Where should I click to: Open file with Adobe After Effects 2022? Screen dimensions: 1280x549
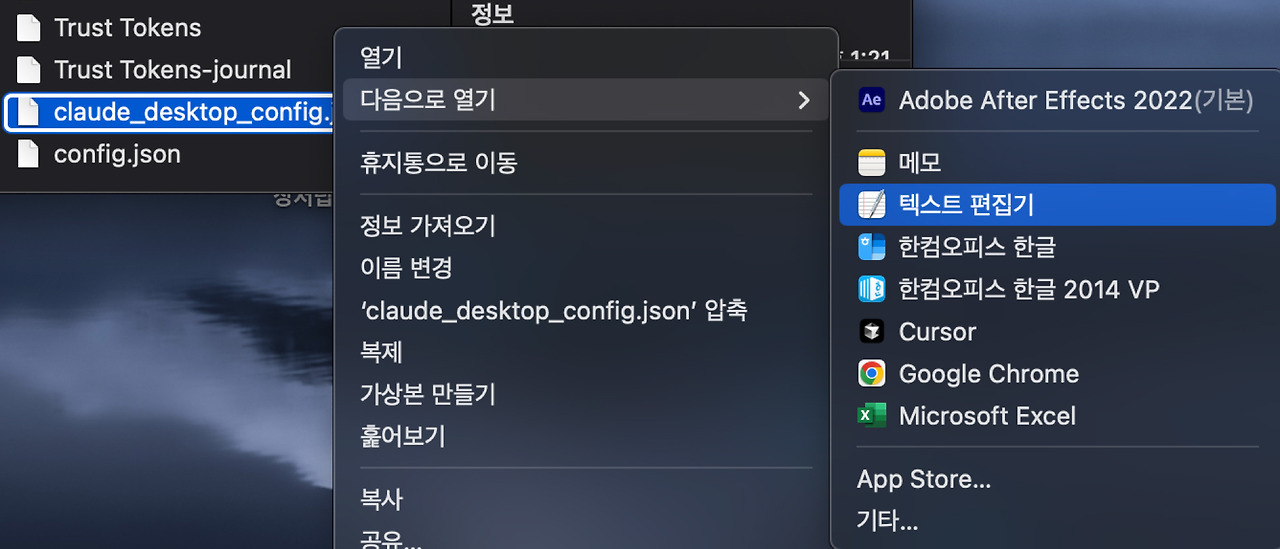pyautogui.click(x=1058, y=100)
